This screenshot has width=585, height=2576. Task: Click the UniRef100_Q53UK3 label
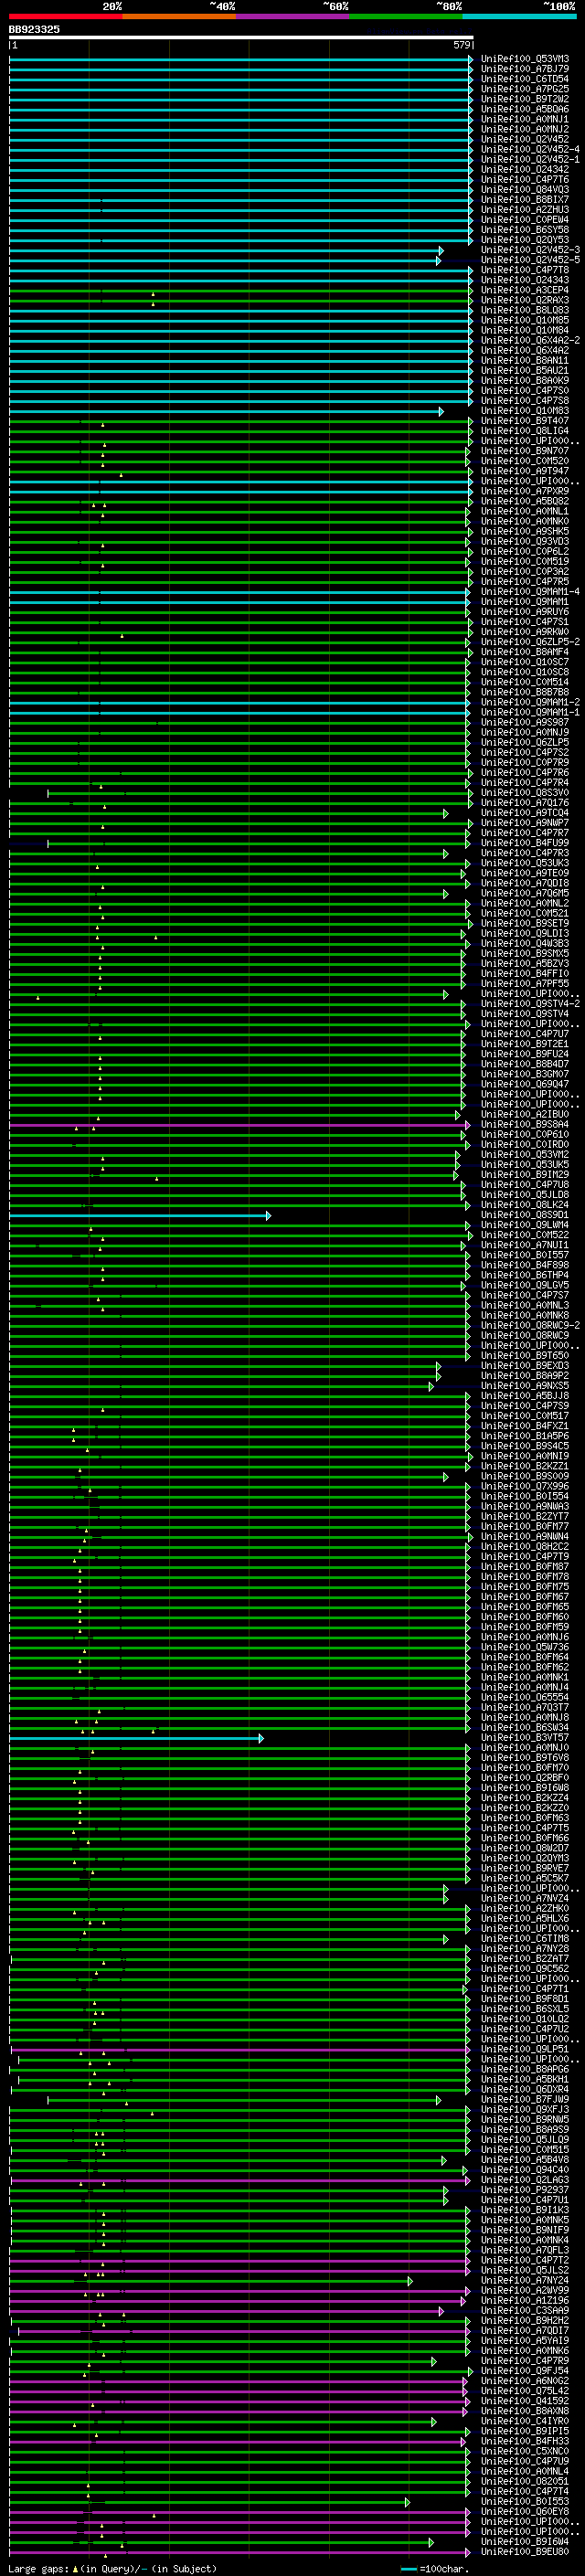(x=525, y=863)
